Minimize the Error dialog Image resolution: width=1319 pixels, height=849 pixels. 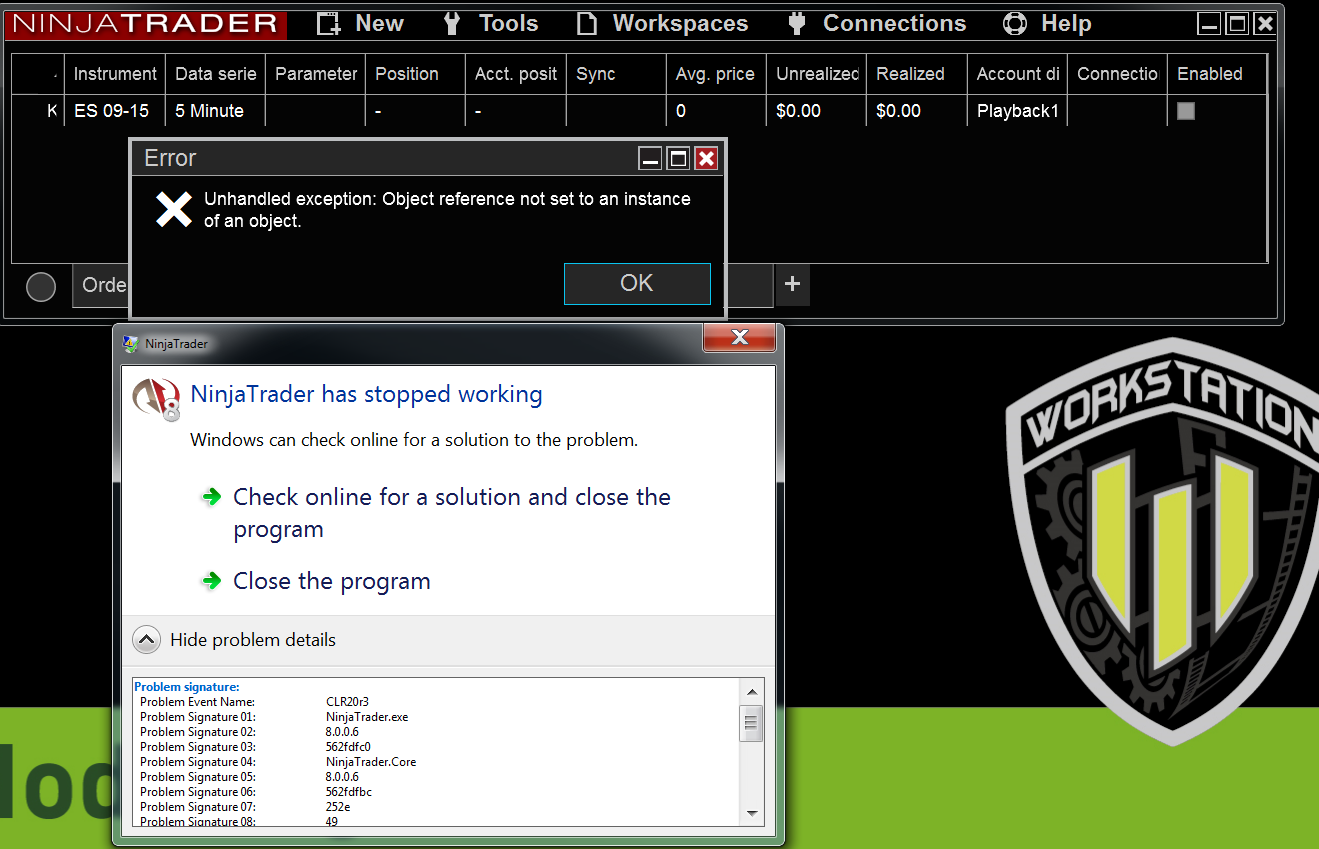tap(651, 158)
